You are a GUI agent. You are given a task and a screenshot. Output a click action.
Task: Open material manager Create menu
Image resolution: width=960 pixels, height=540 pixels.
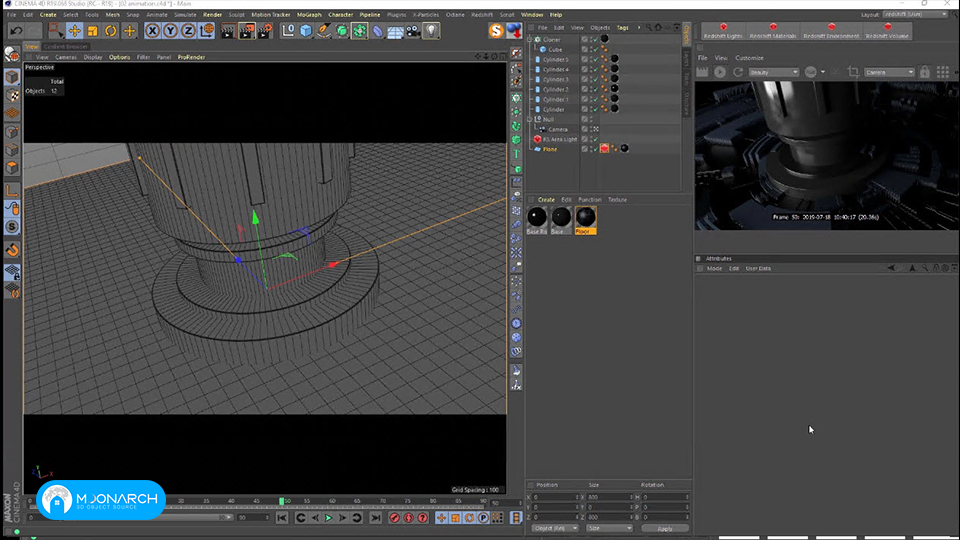pos(546,200)
